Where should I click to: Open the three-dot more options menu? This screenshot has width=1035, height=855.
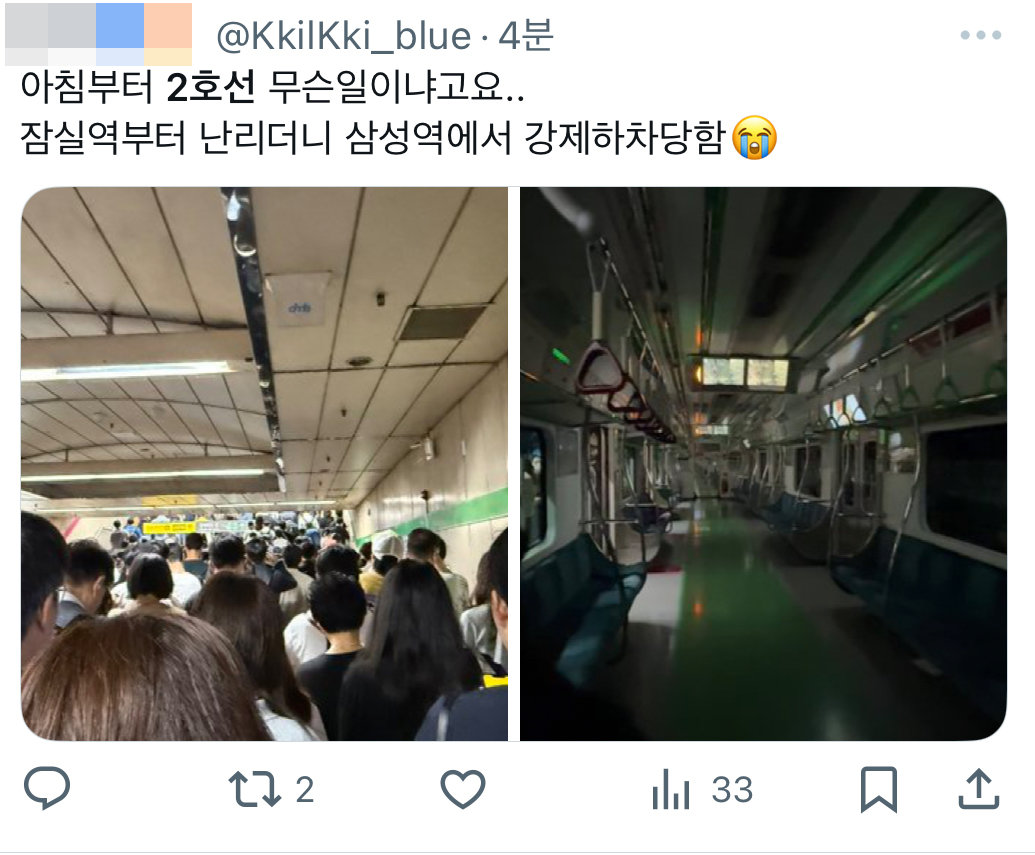[x=981, y=35]
